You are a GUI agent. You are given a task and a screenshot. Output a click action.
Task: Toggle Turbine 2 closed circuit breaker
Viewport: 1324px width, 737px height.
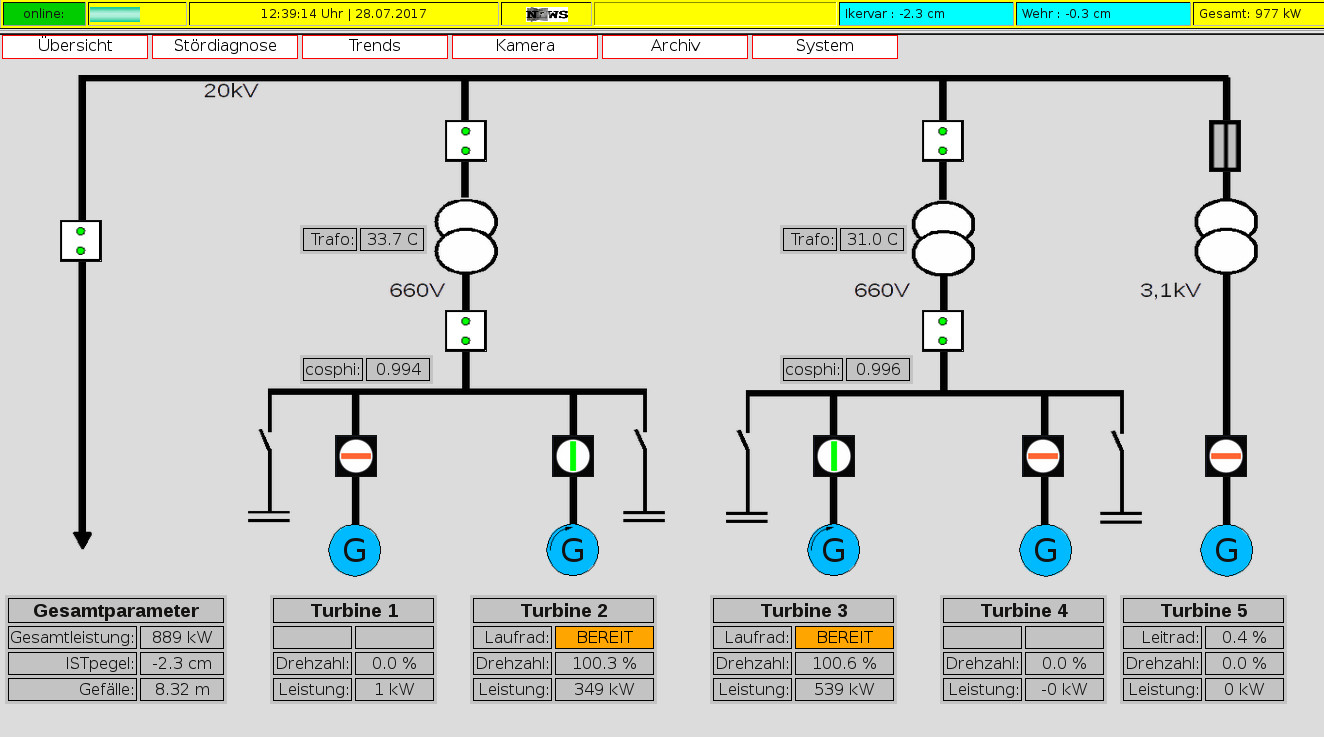(573, 456)
